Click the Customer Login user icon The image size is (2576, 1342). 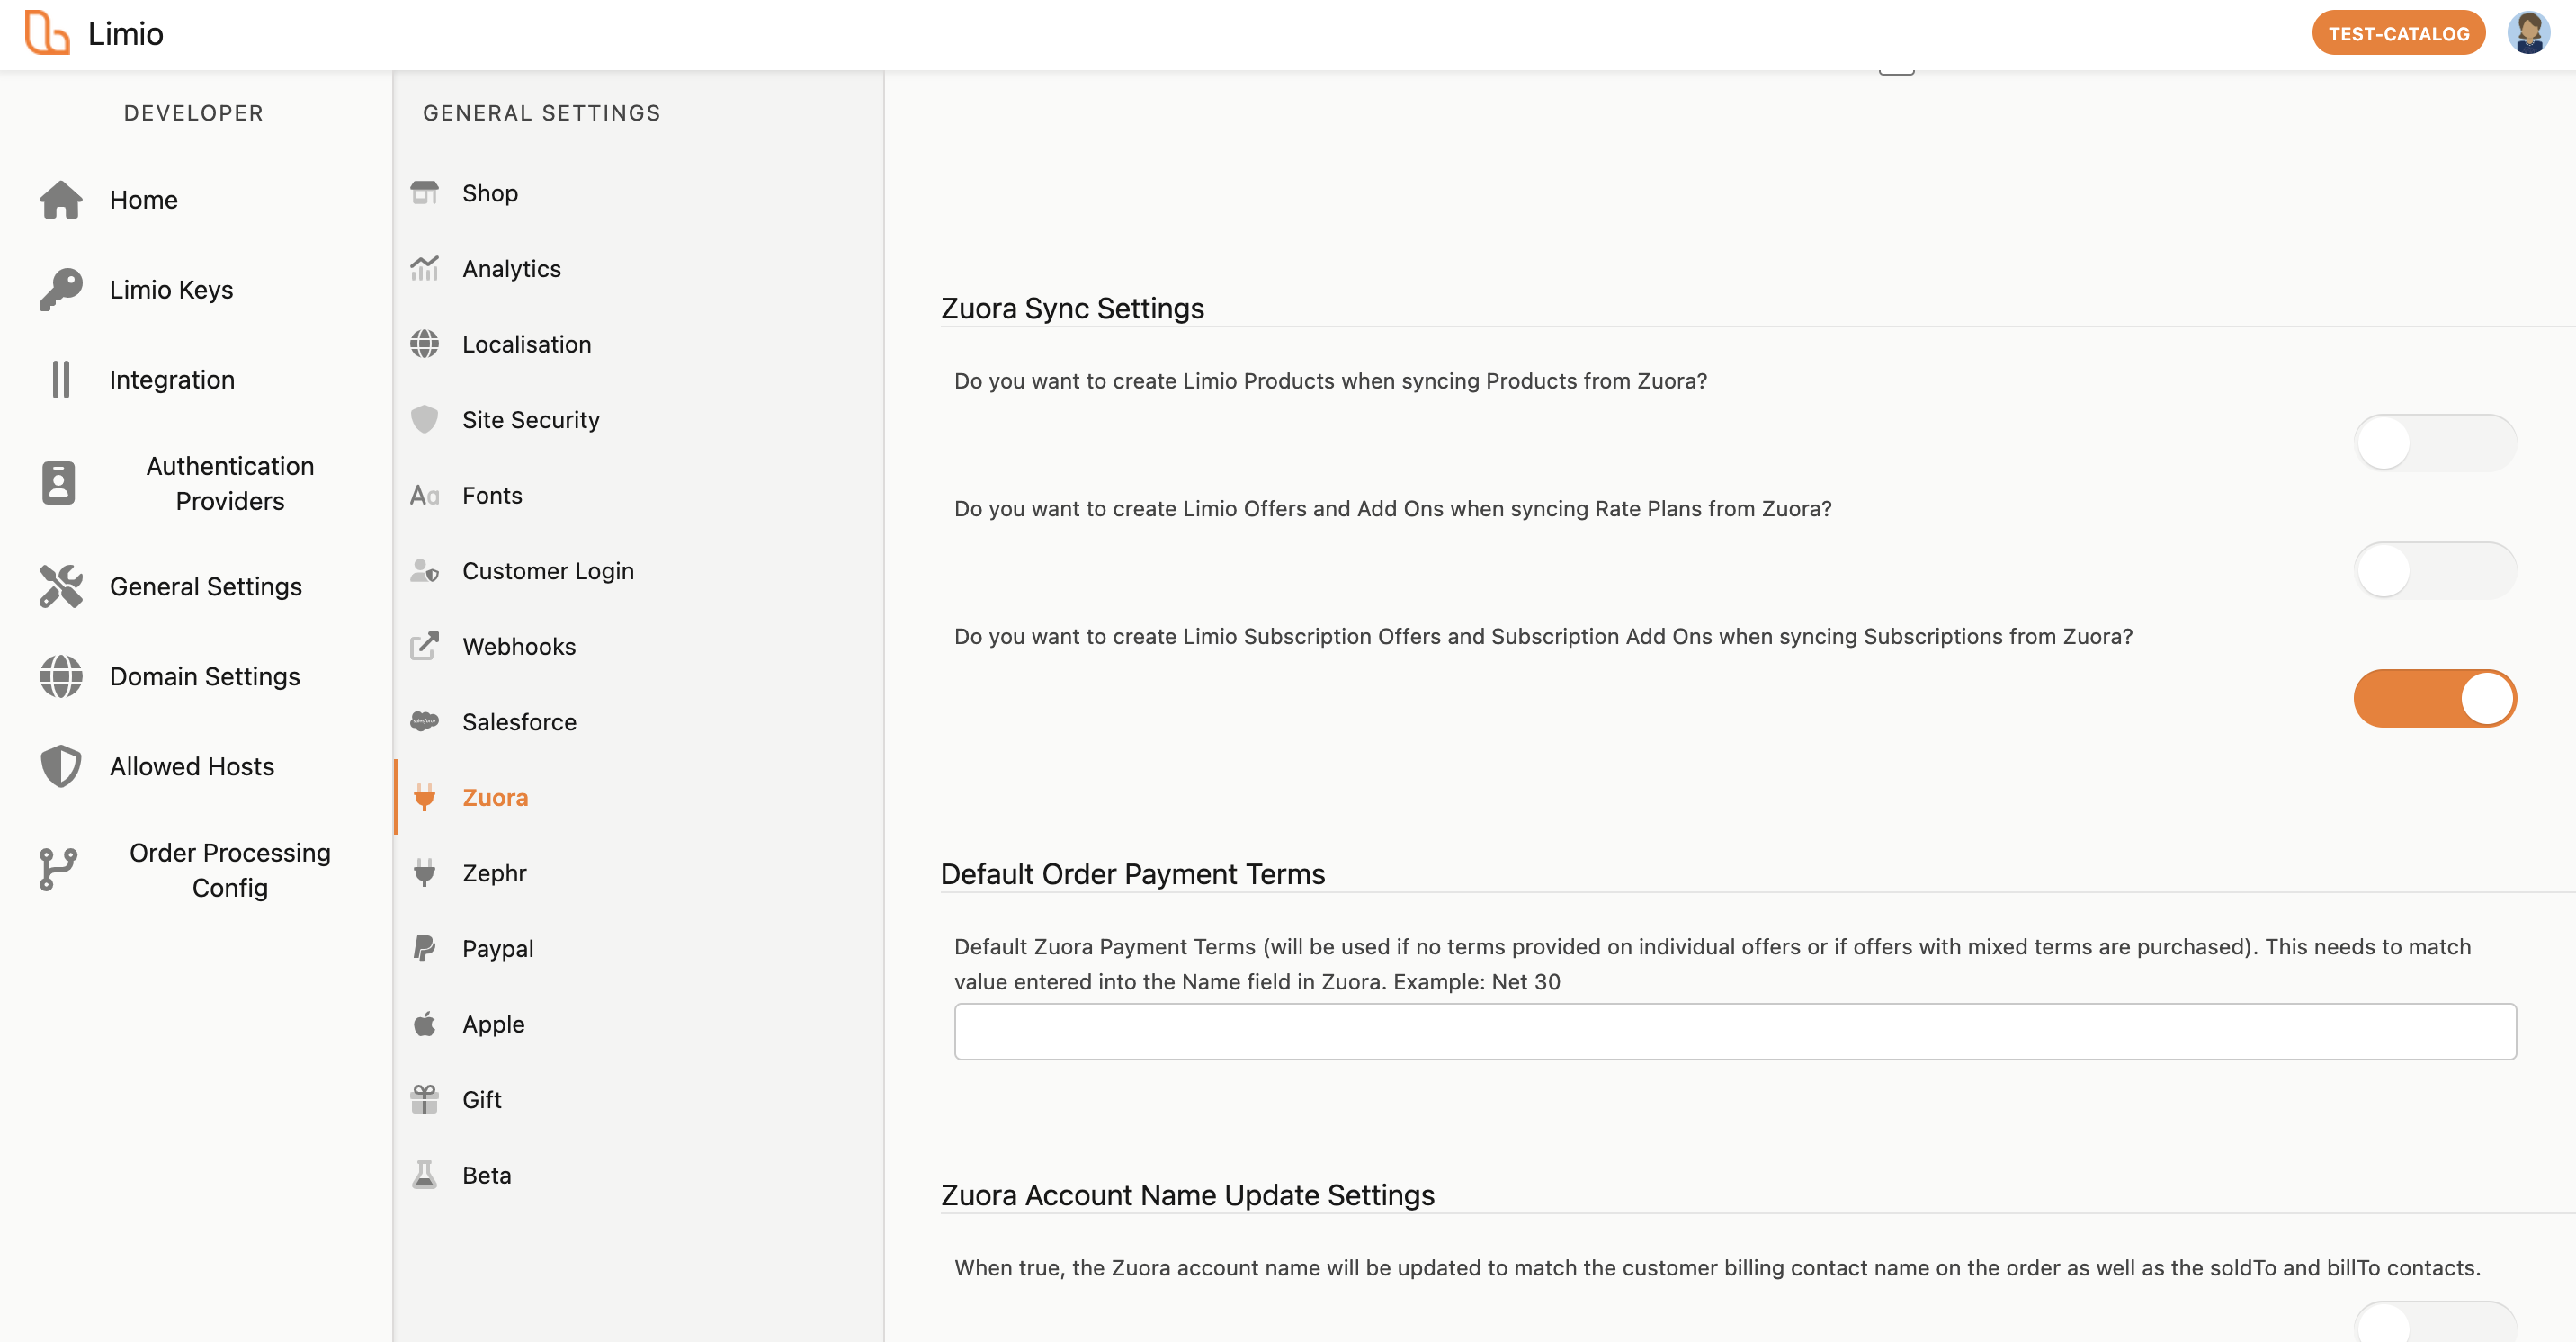[425, 571]
